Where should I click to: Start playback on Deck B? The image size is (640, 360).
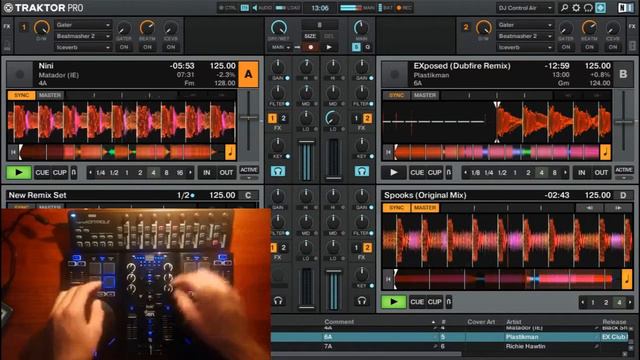[x=393, y=172]
